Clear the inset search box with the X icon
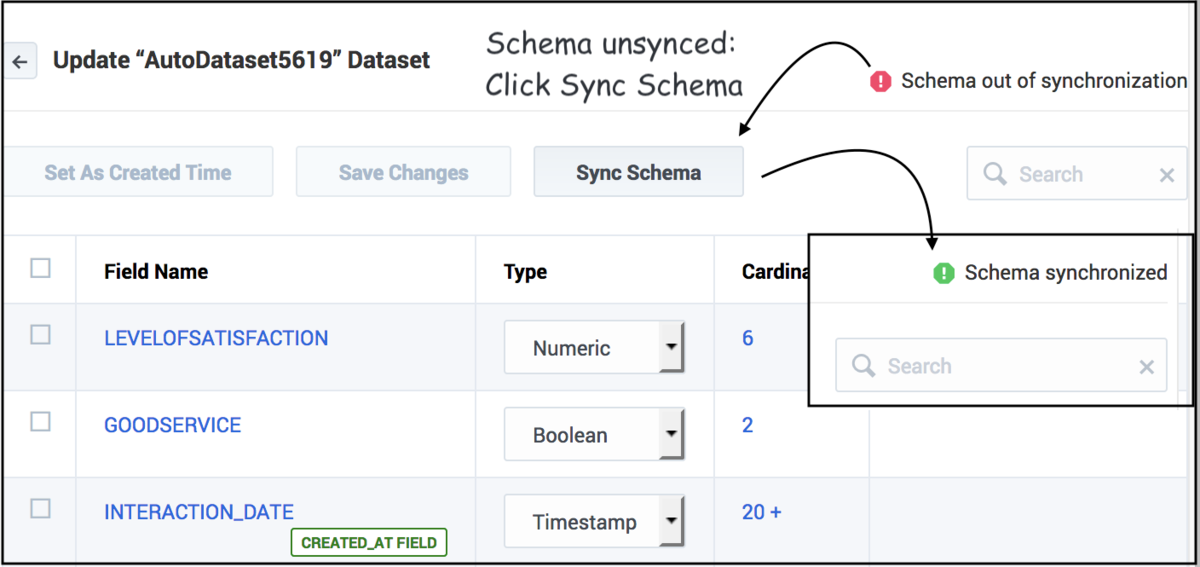This screenshot has height=567, width=1200. click(x=1147, y=367)
